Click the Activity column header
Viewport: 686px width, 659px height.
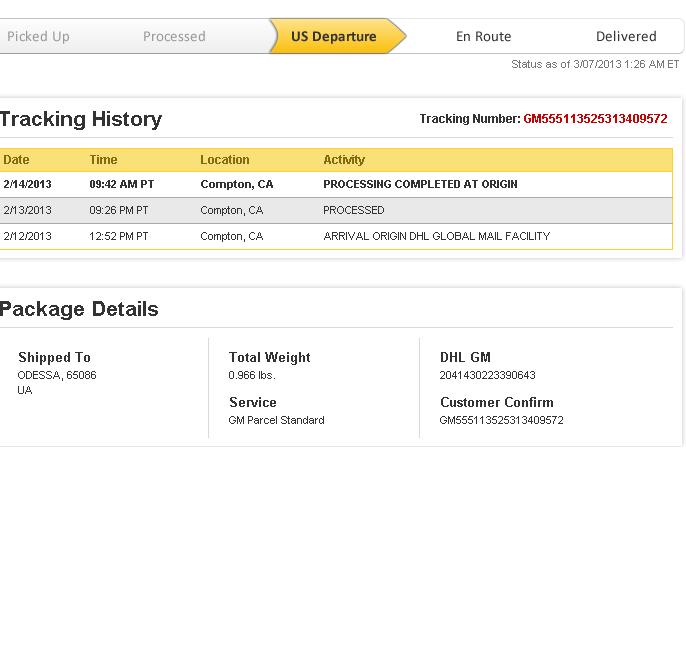(x=344, y=160)
